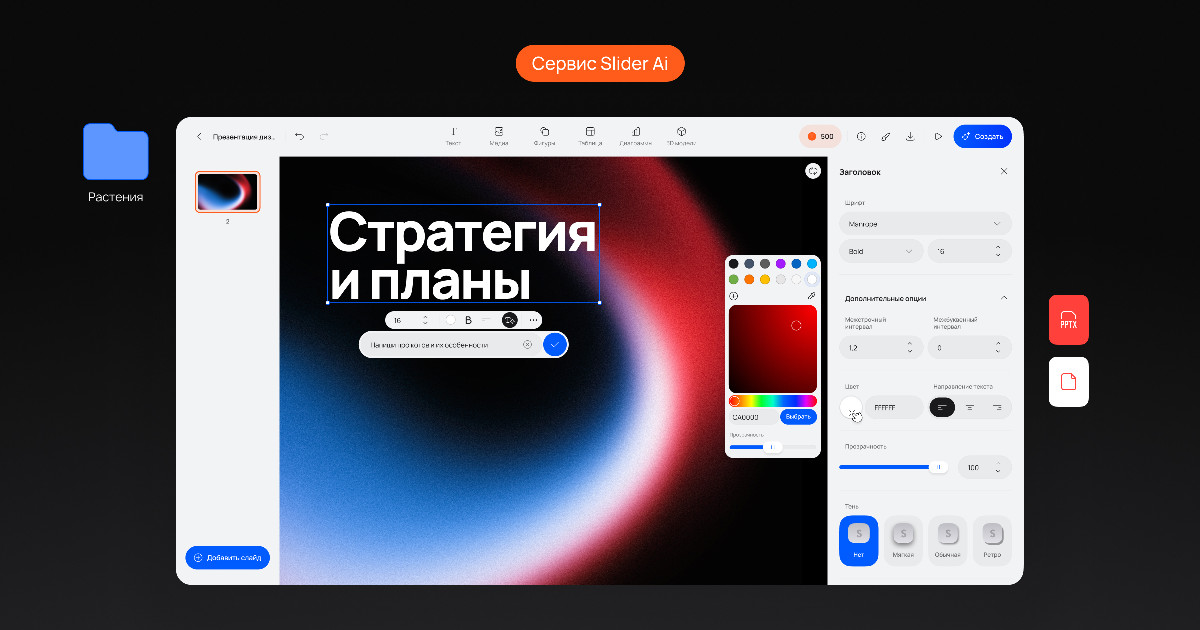
Task: Open the Media tool in toolbar
Action: click(x=499, y=136)
